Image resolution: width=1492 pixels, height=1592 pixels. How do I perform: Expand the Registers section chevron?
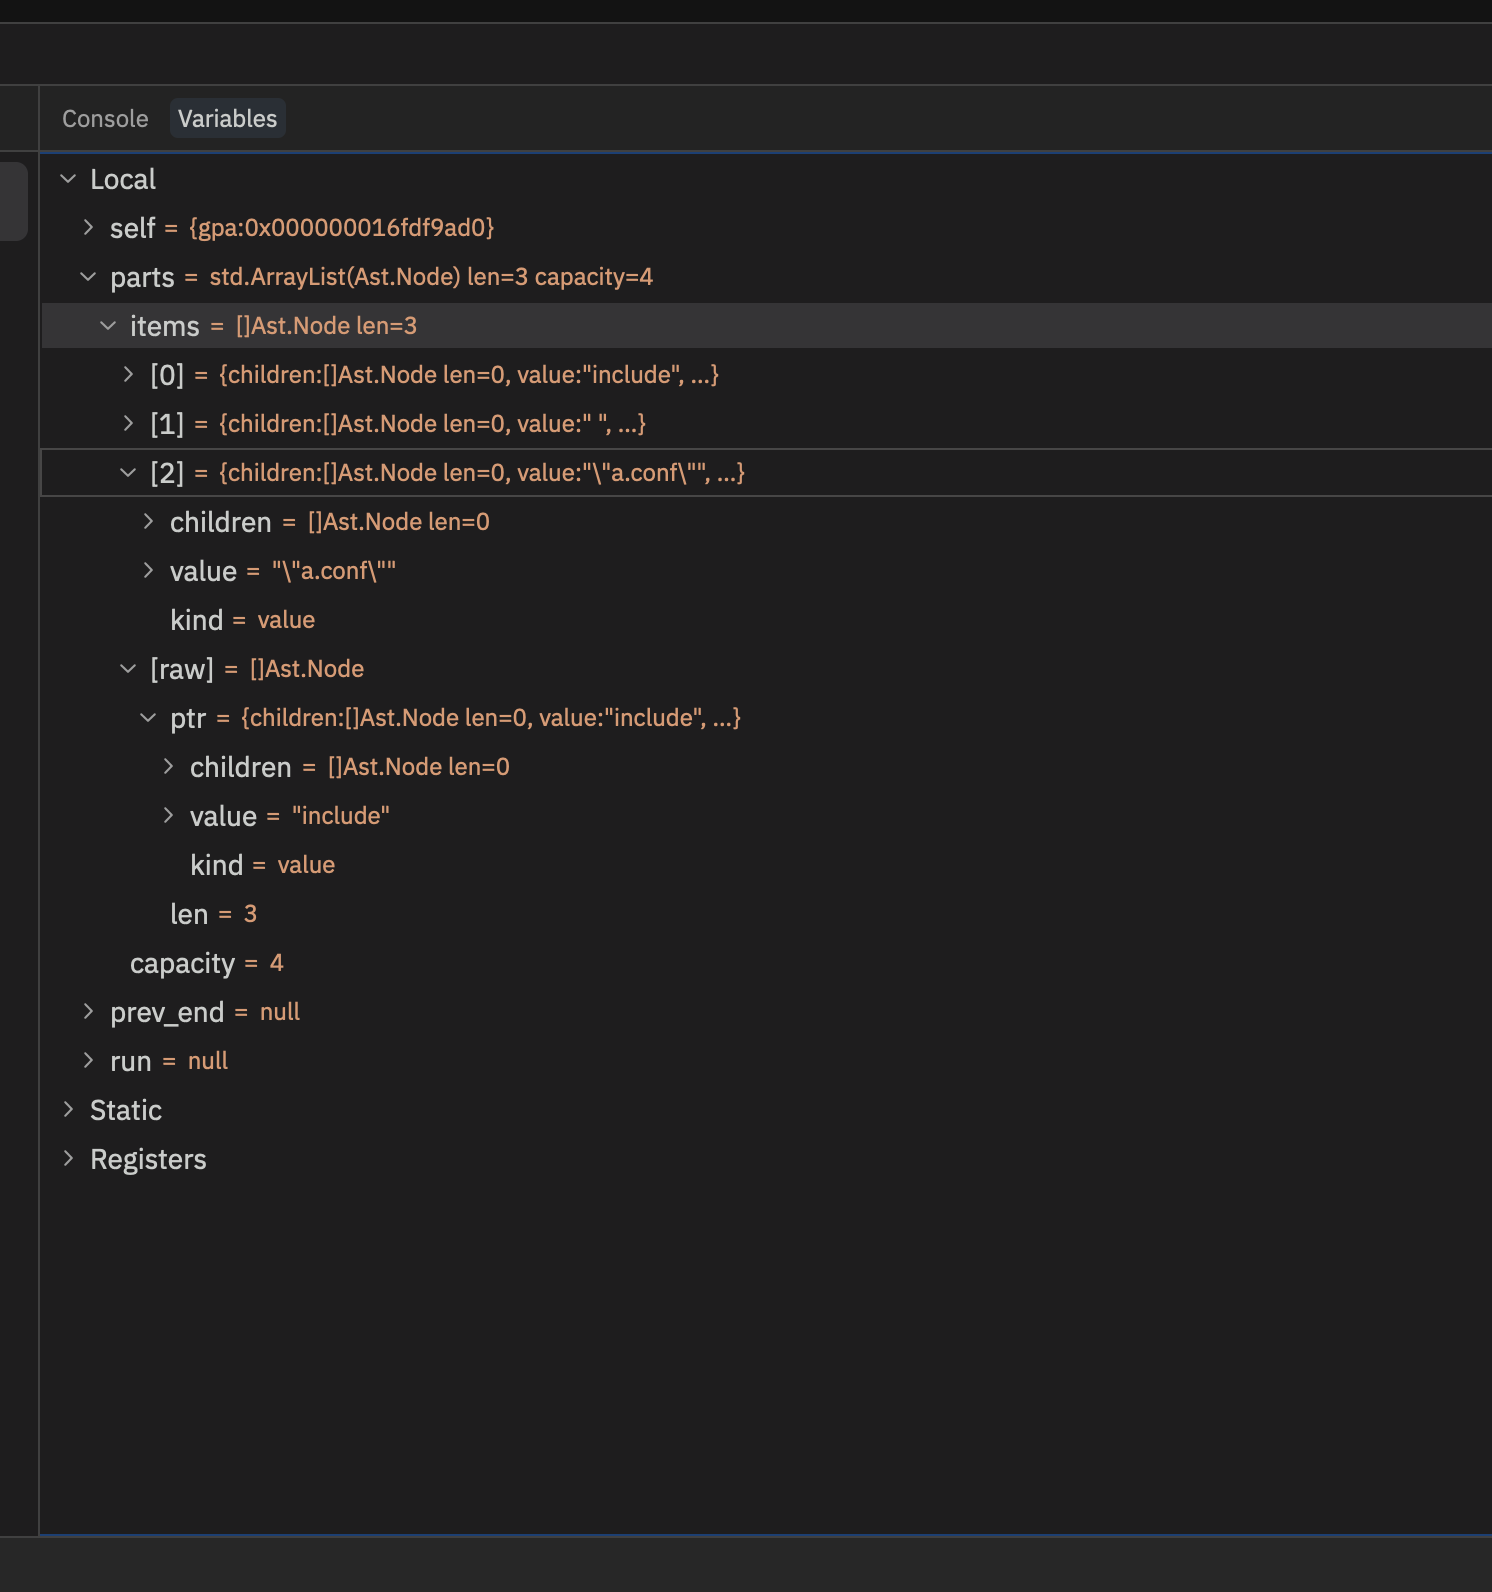(x=68, y=1159)
